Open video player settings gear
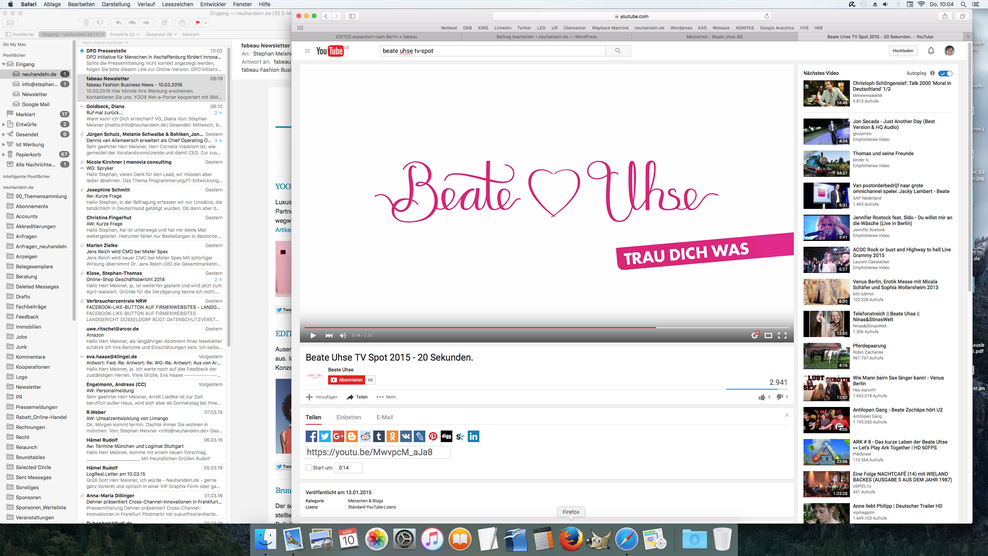 tap(754, 335)
